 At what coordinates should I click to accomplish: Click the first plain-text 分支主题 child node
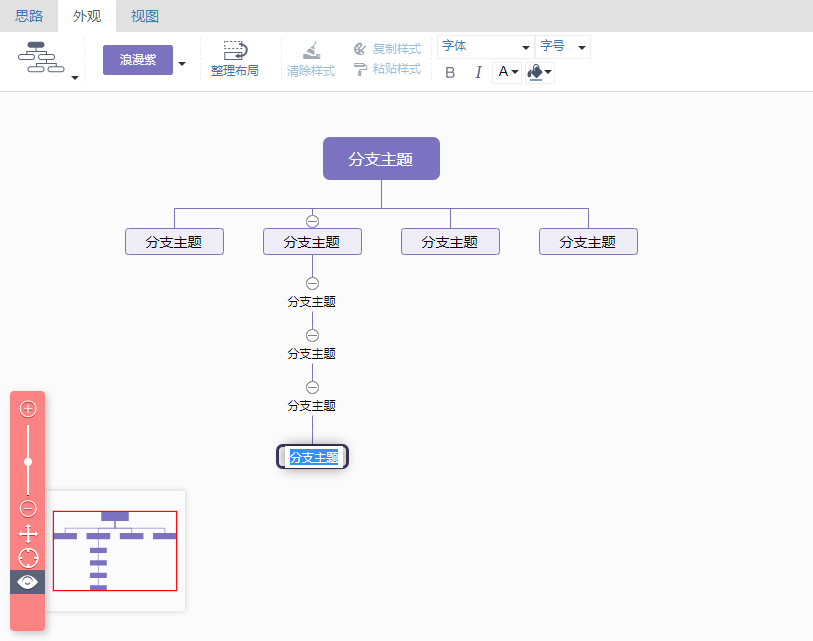(312, 302)
